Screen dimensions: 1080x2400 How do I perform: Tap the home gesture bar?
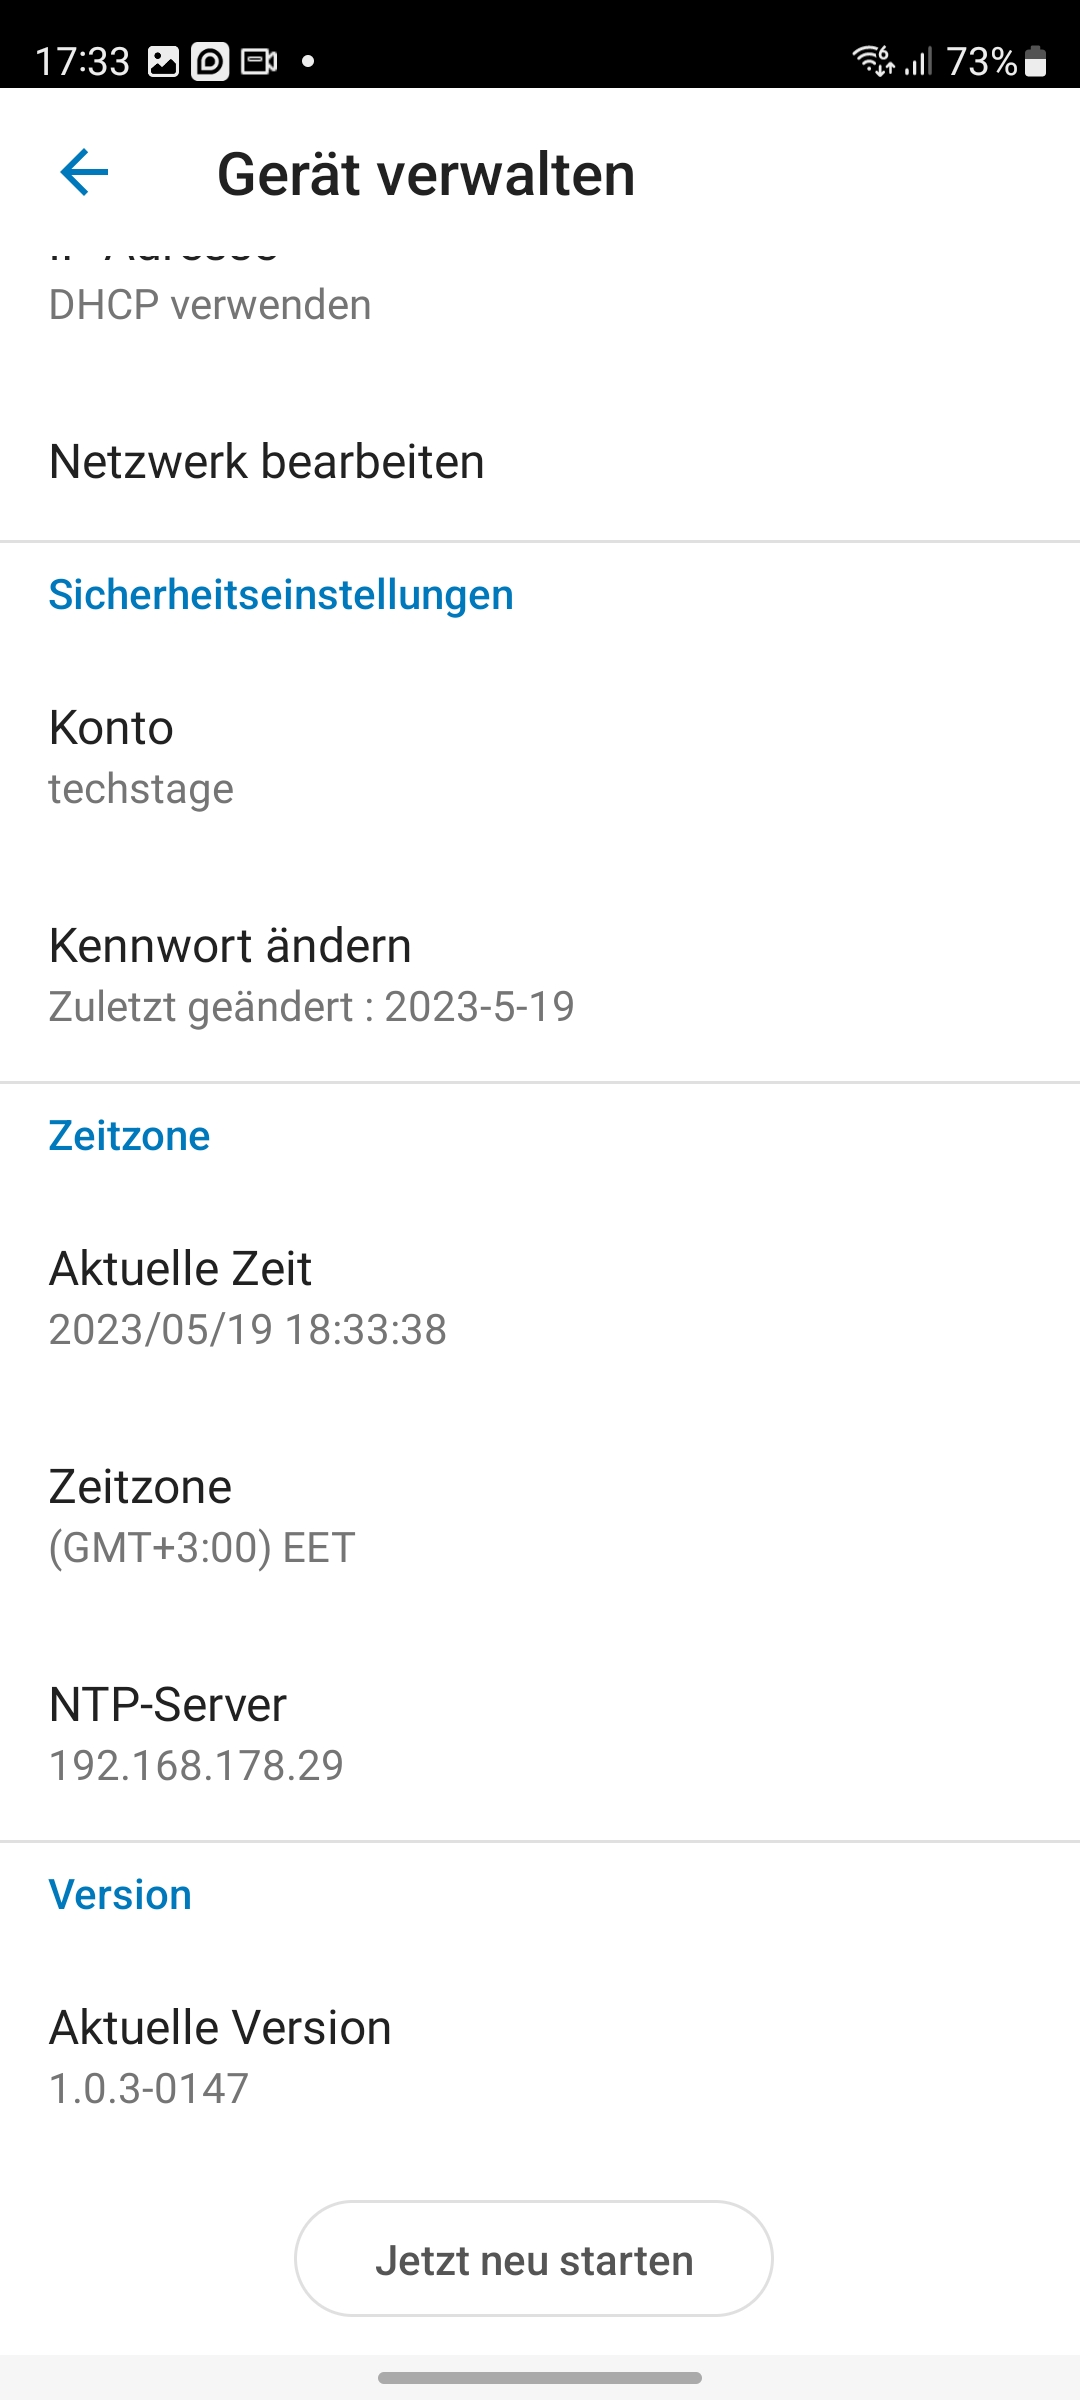click(540, 2377)
